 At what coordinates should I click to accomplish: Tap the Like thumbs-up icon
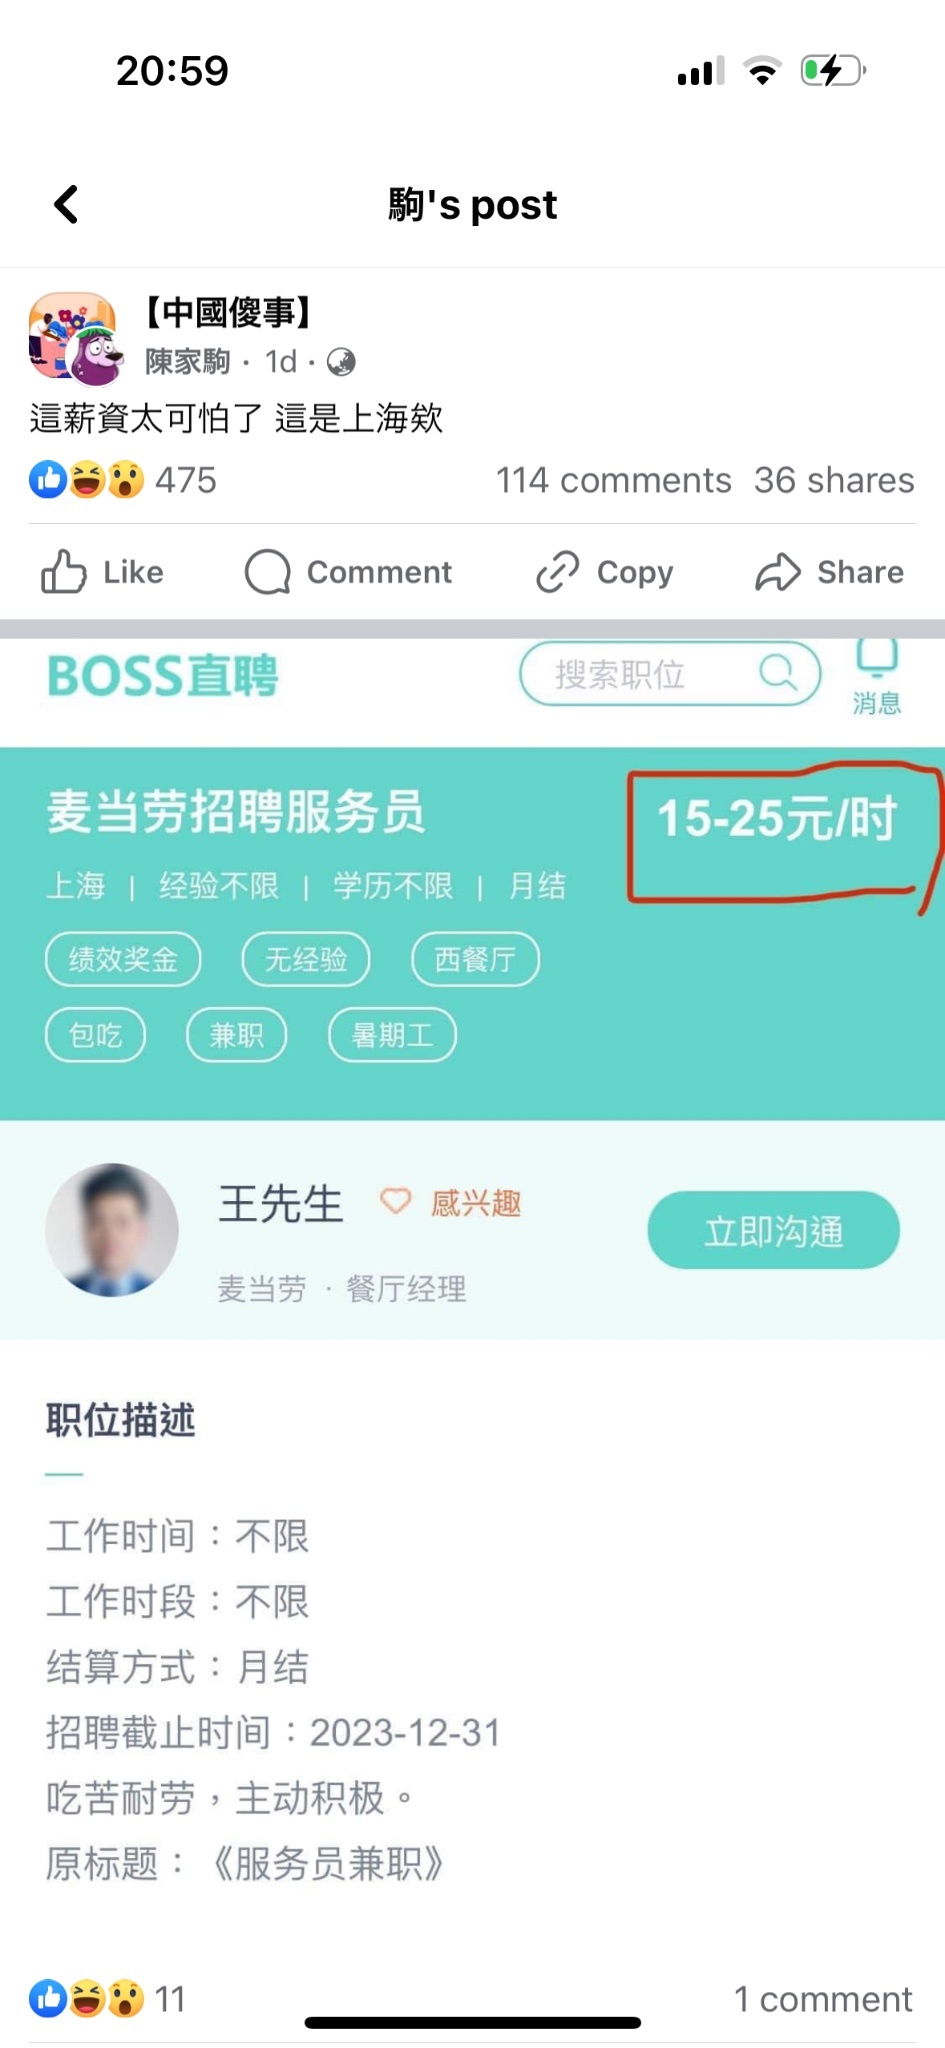pos(63,572)
